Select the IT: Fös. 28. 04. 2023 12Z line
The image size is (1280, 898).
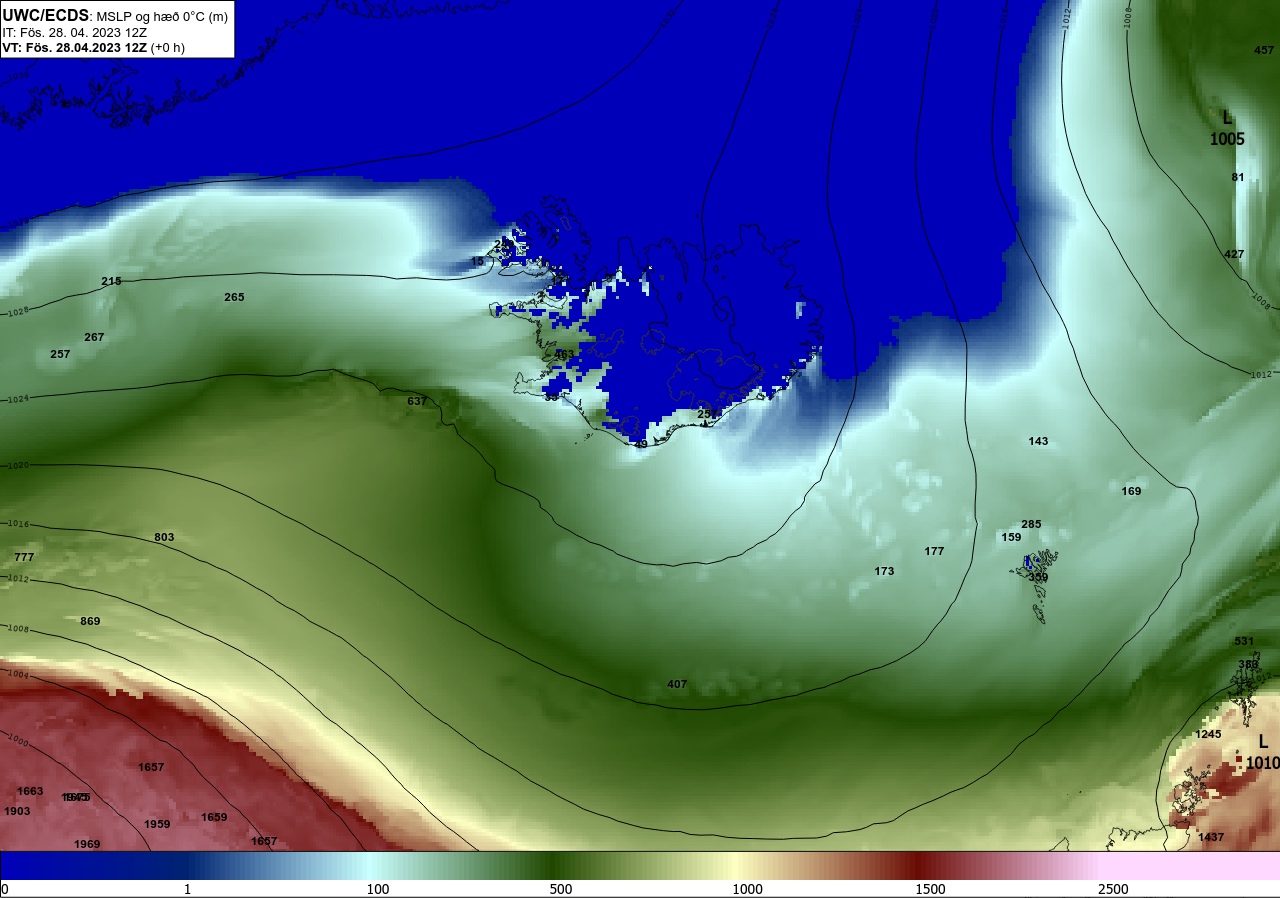coord(75,32)
